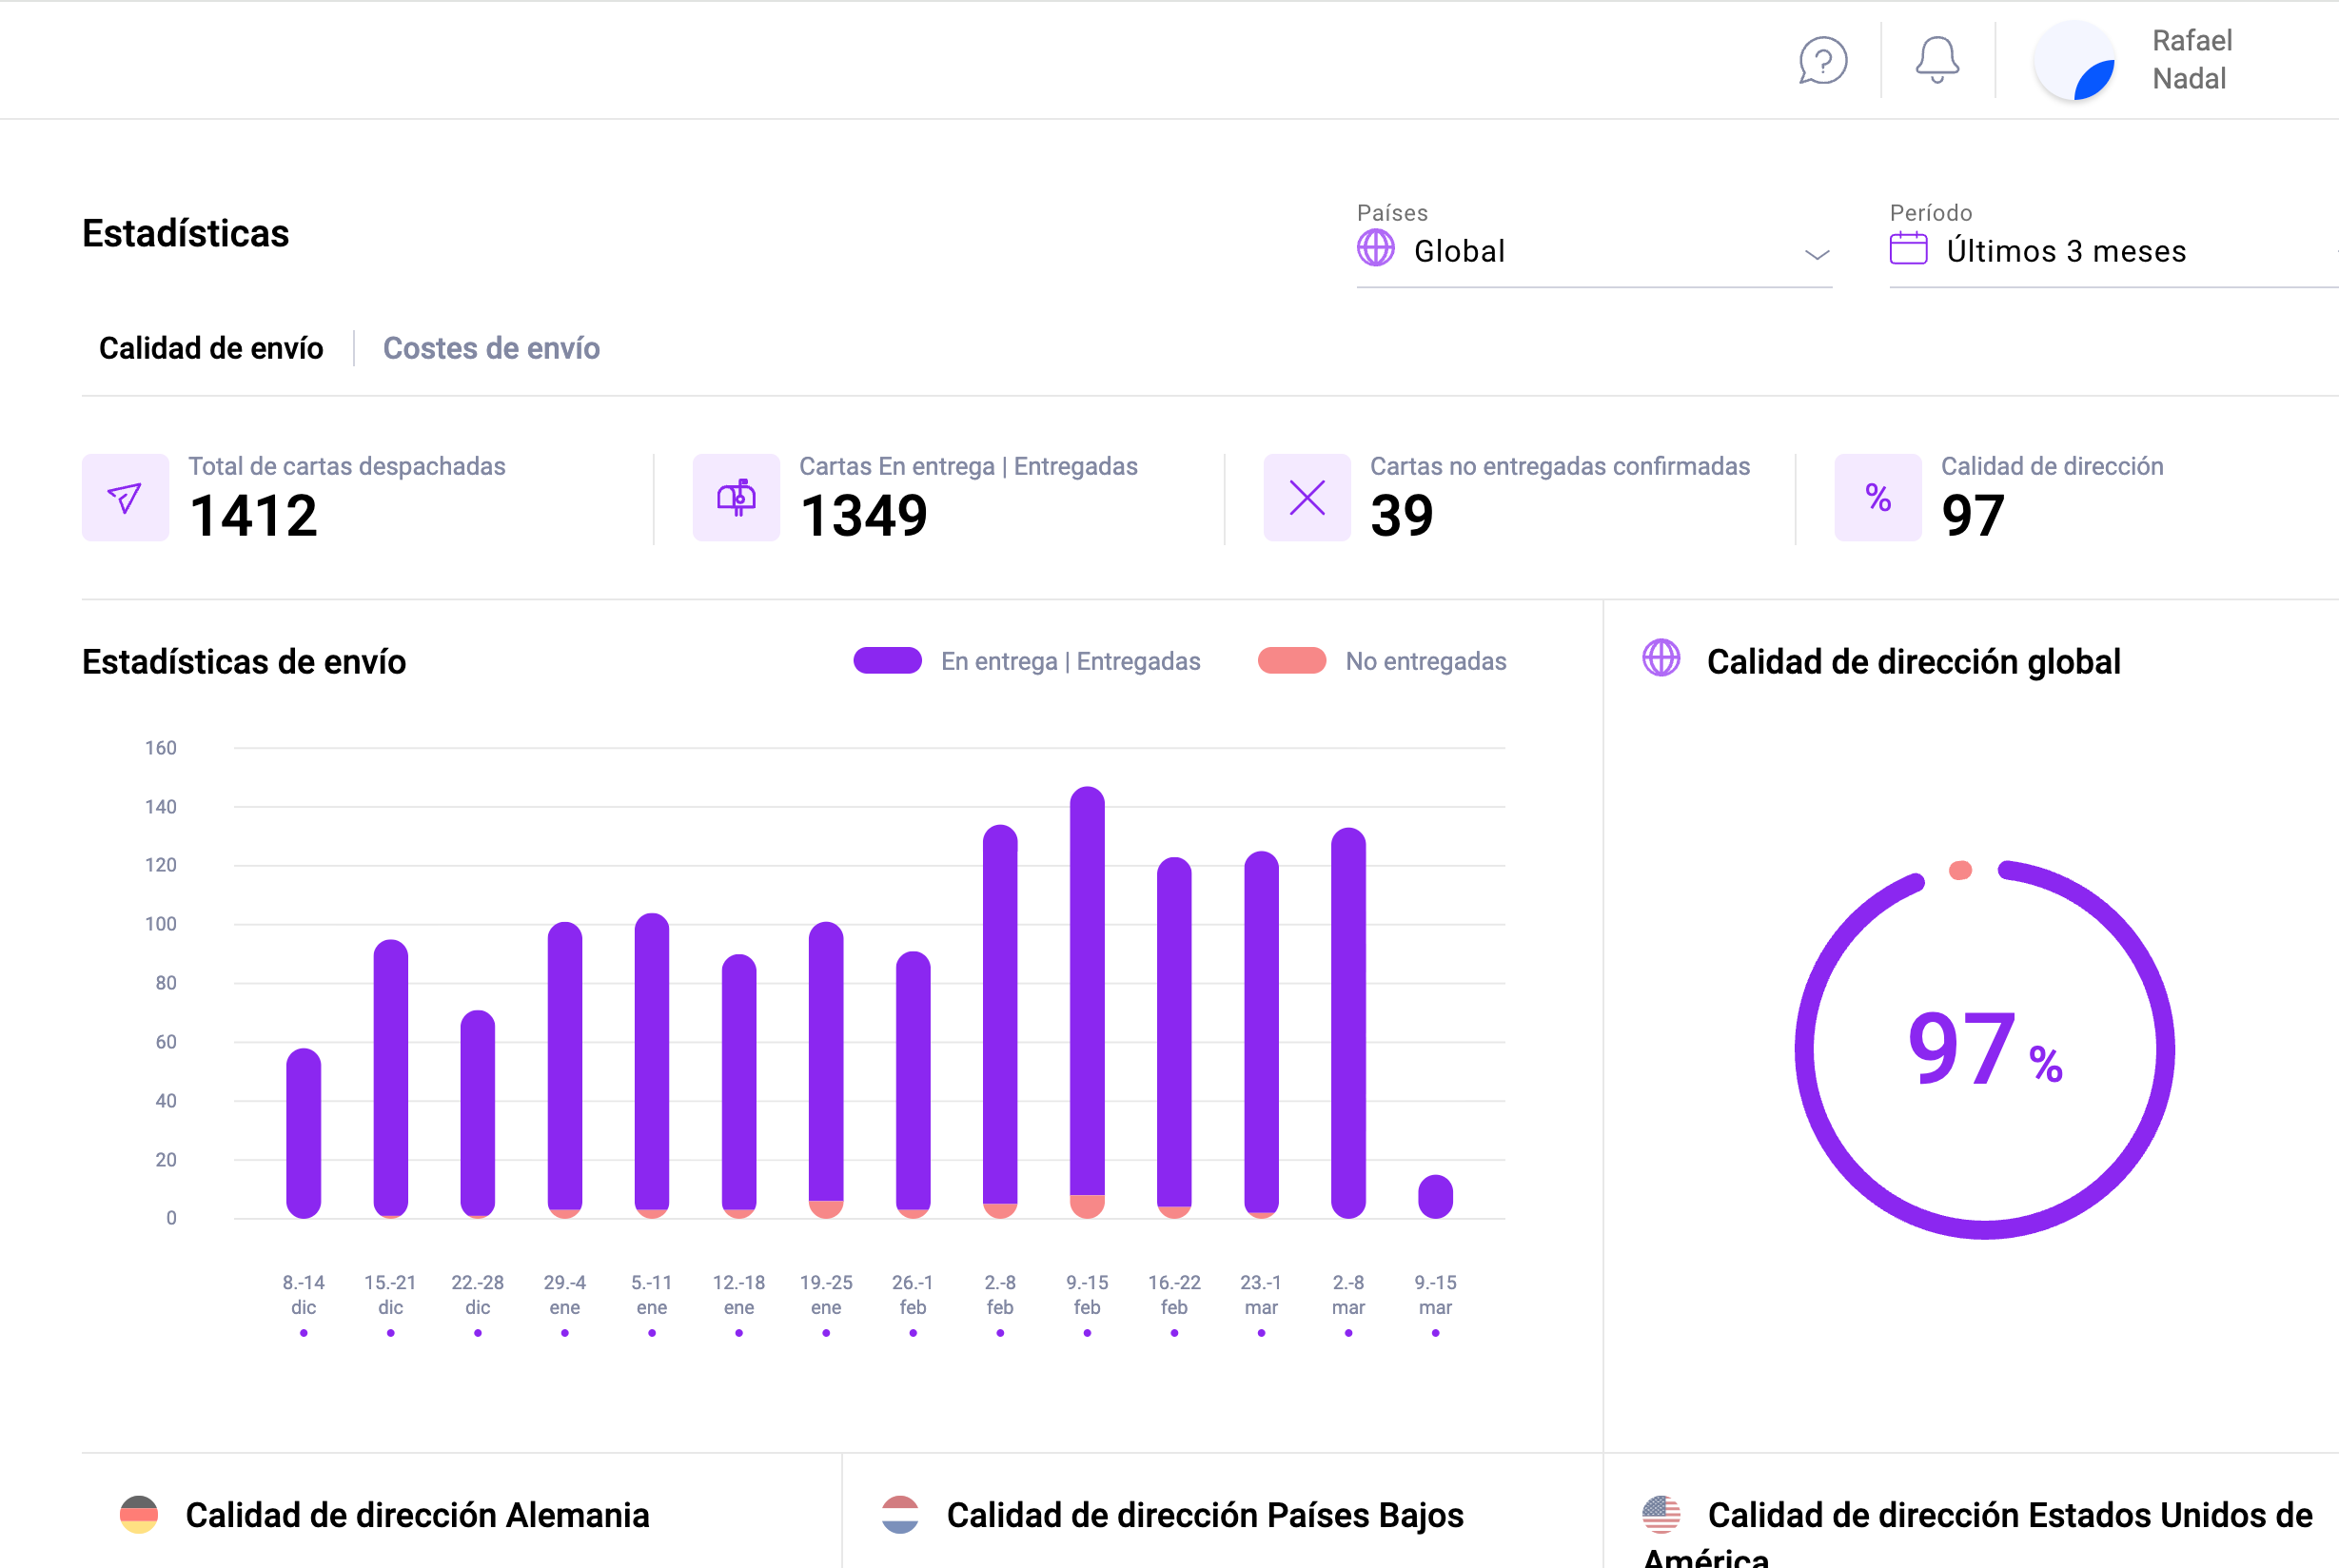Open Rafael Nadal profile avatar

(x=2075, y=61)
